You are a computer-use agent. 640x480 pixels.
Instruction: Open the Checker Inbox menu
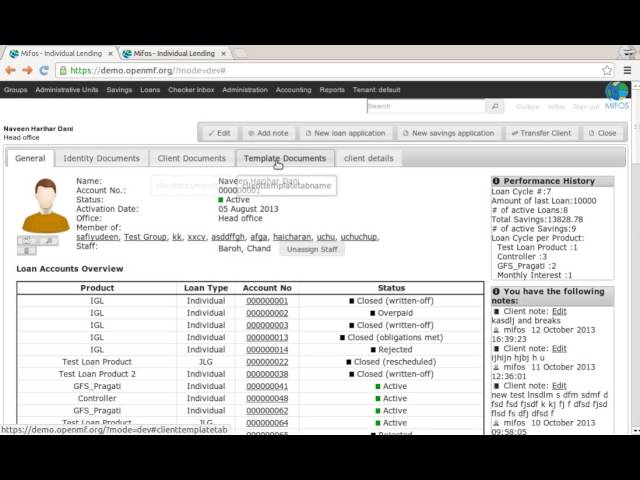click(x=191, y=90)
